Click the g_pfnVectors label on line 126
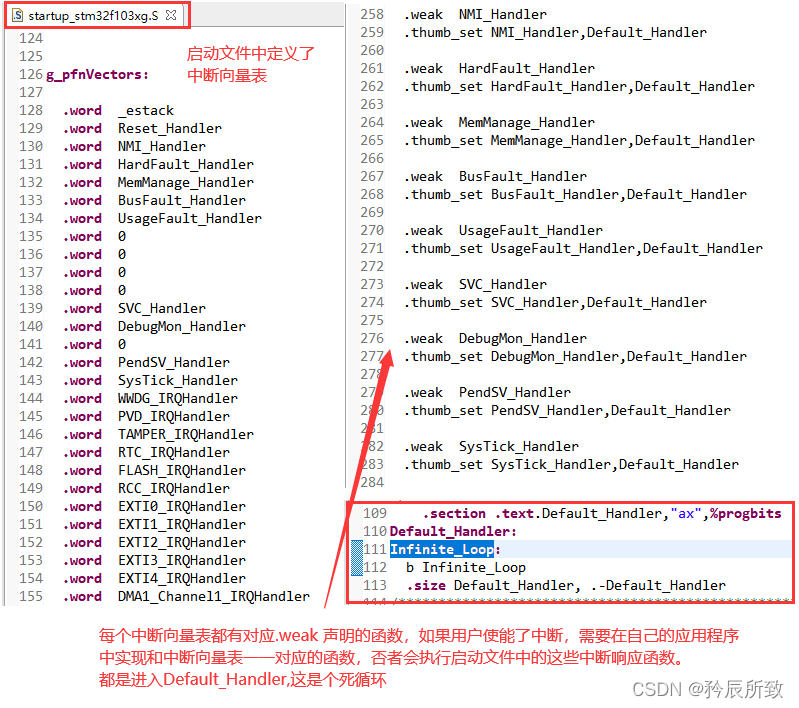Image resolution: width=799 pixels, height=708 pixels. [x=97, y=75]
